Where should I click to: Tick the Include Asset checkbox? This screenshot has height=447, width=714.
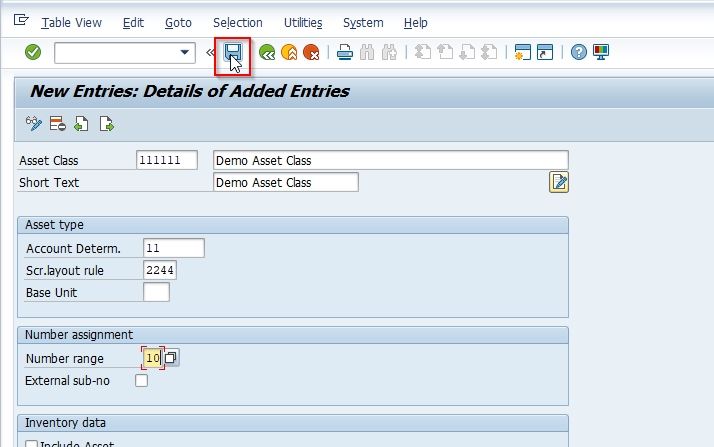click(31, 443)
